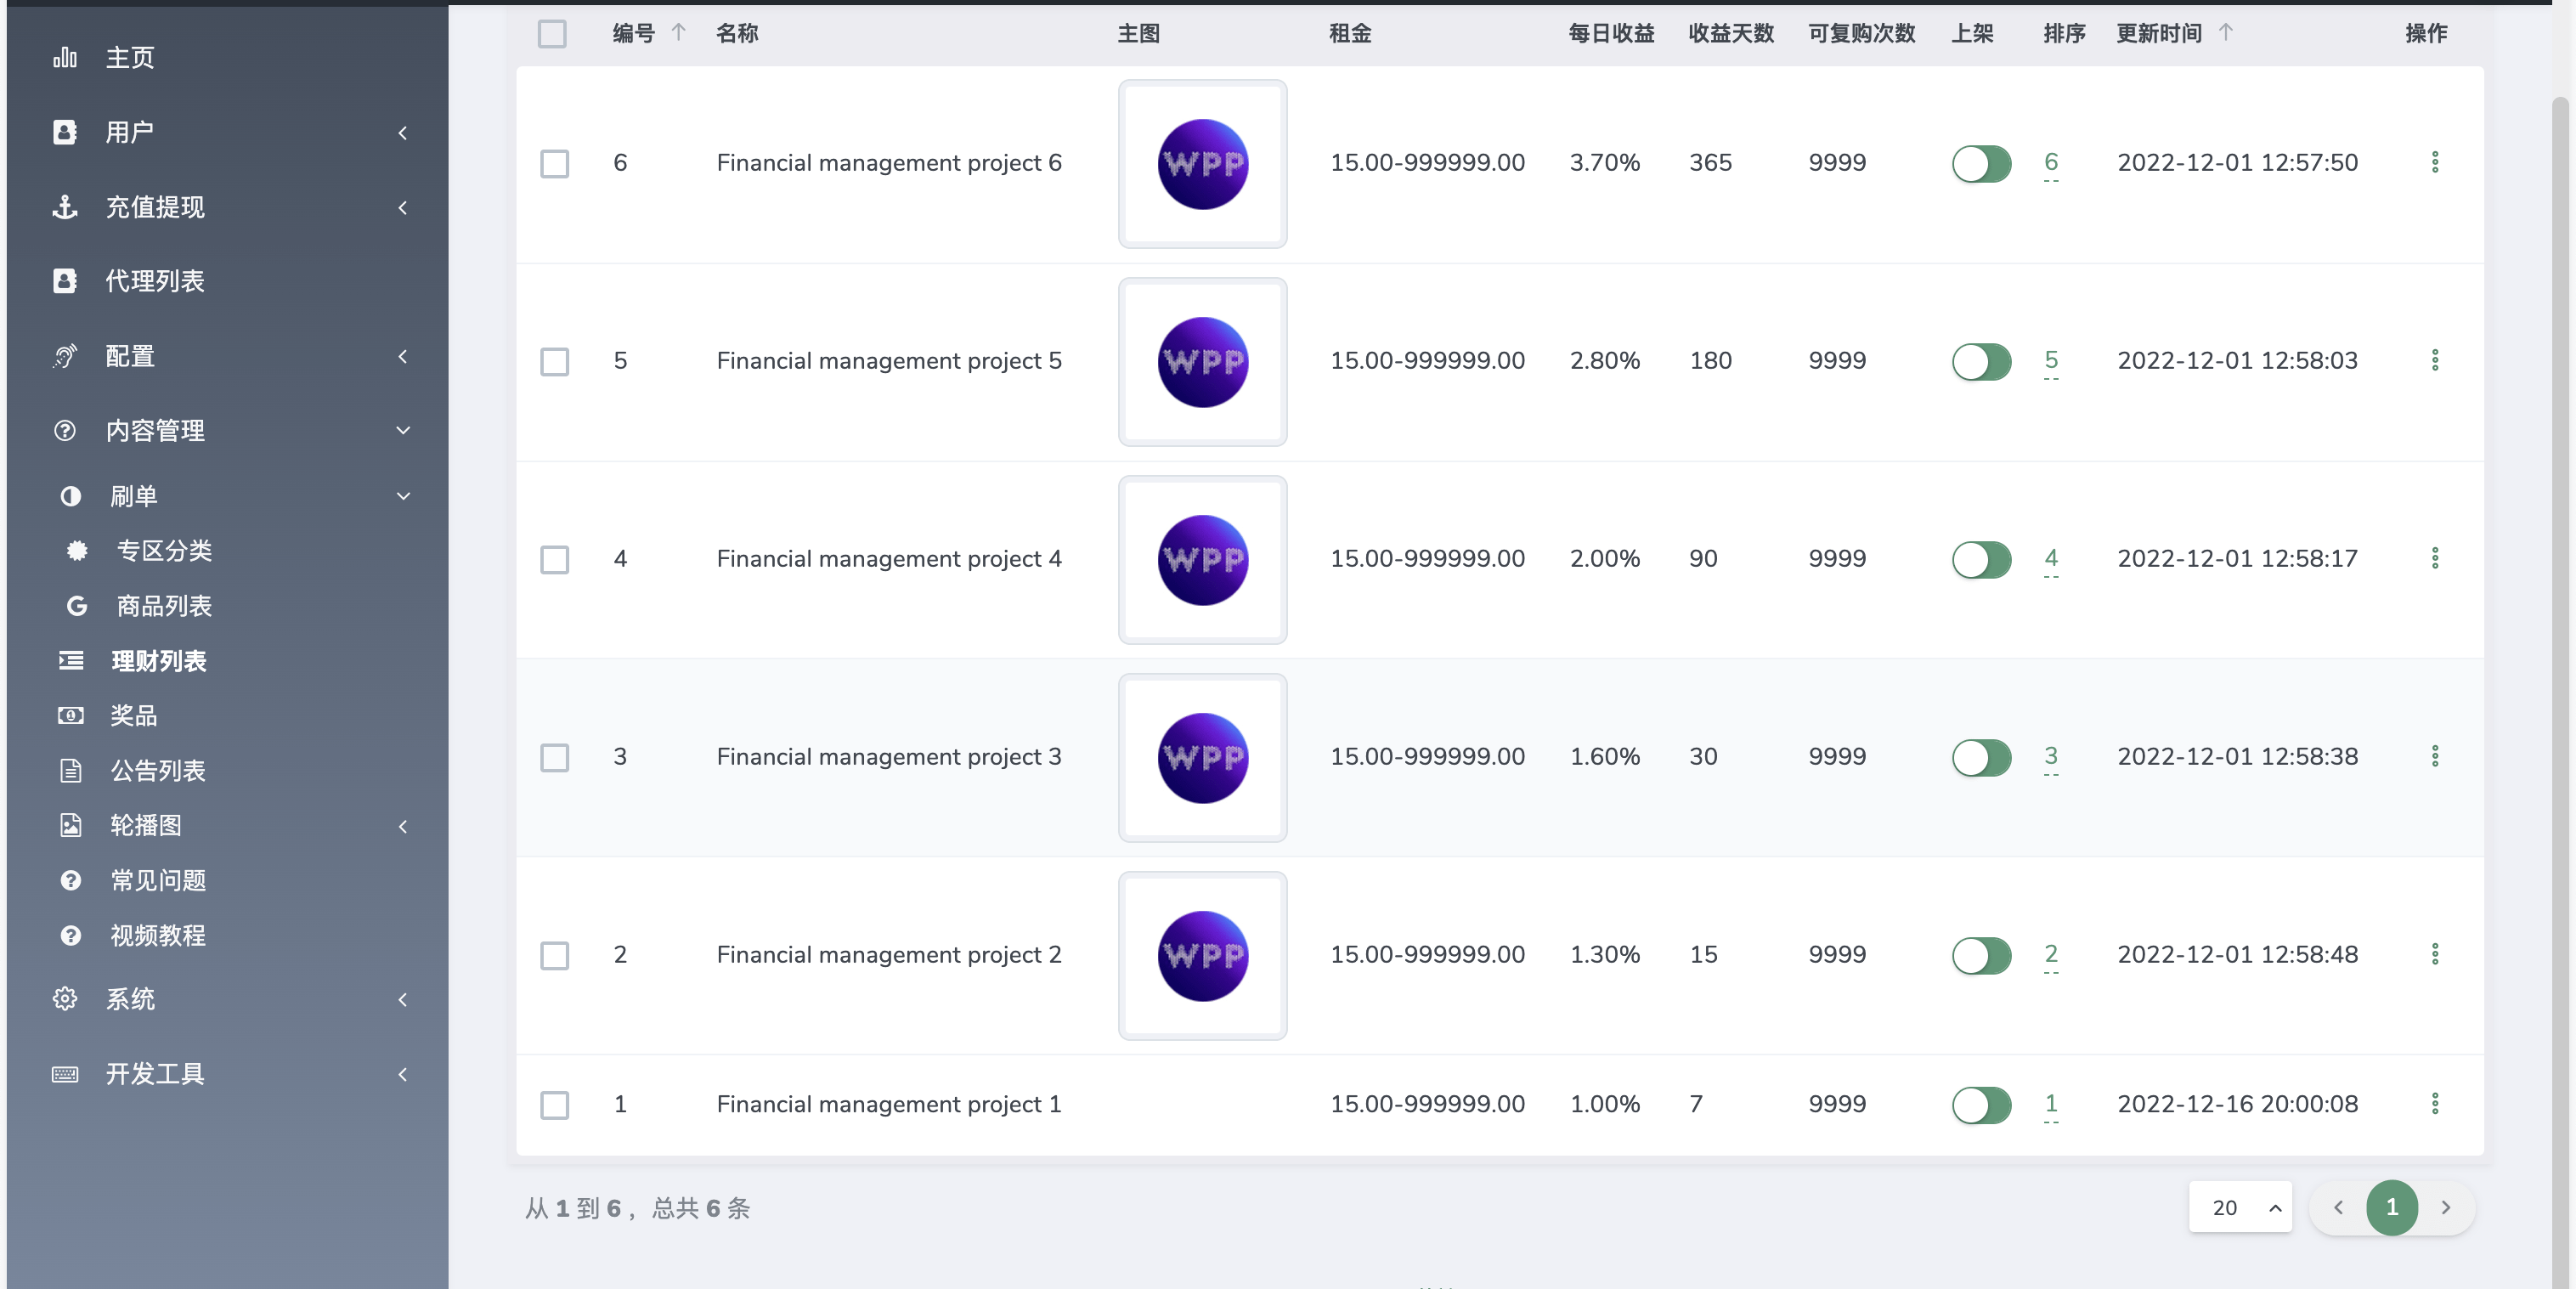Check the box for Financial management project 2
The width and height of the screenshot is (2576, 1289).
pyautogui.click(x=554, y=955)
